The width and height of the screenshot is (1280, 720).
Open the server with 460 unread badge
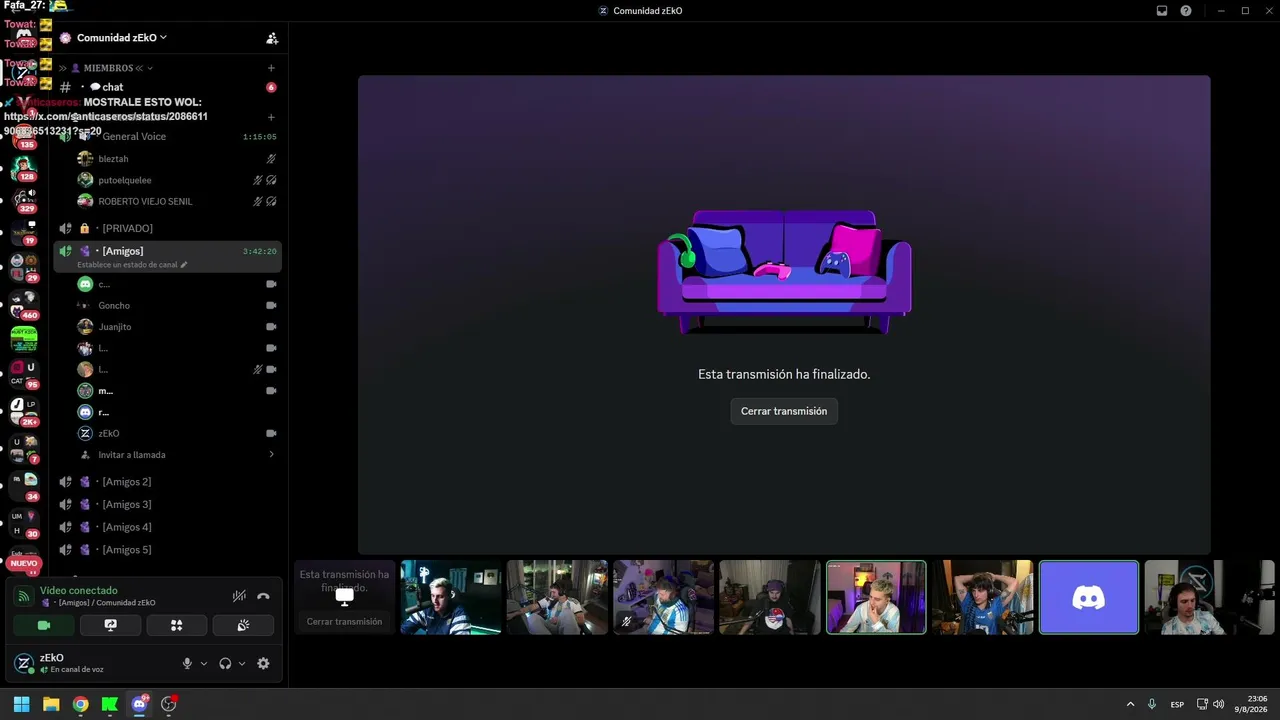click(x=24, y=304)
